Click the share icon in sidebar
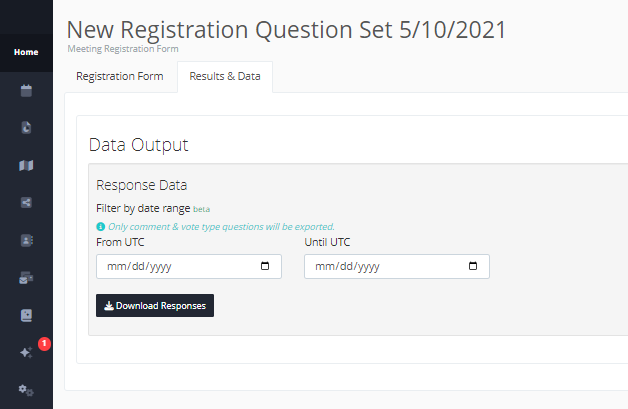This screenshot has width=628, height=409. click(26, 203)
